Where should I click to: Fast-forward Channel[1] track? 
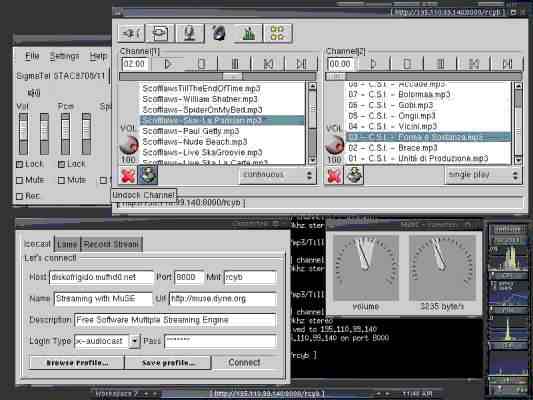pyautogui.click(x=301, y=64)
